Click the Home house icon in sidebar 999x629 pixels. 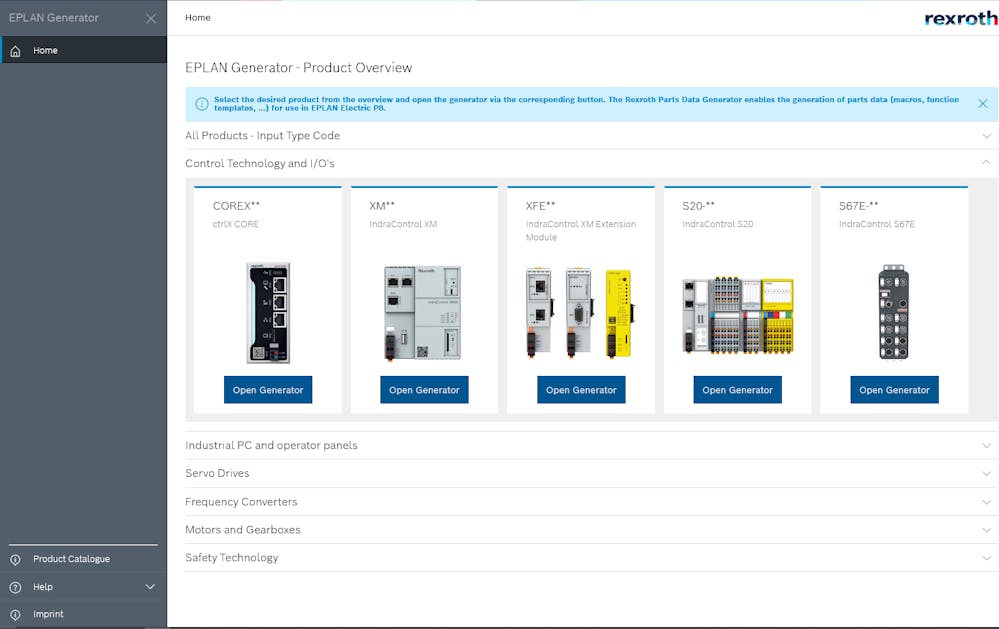click(15, 51)
